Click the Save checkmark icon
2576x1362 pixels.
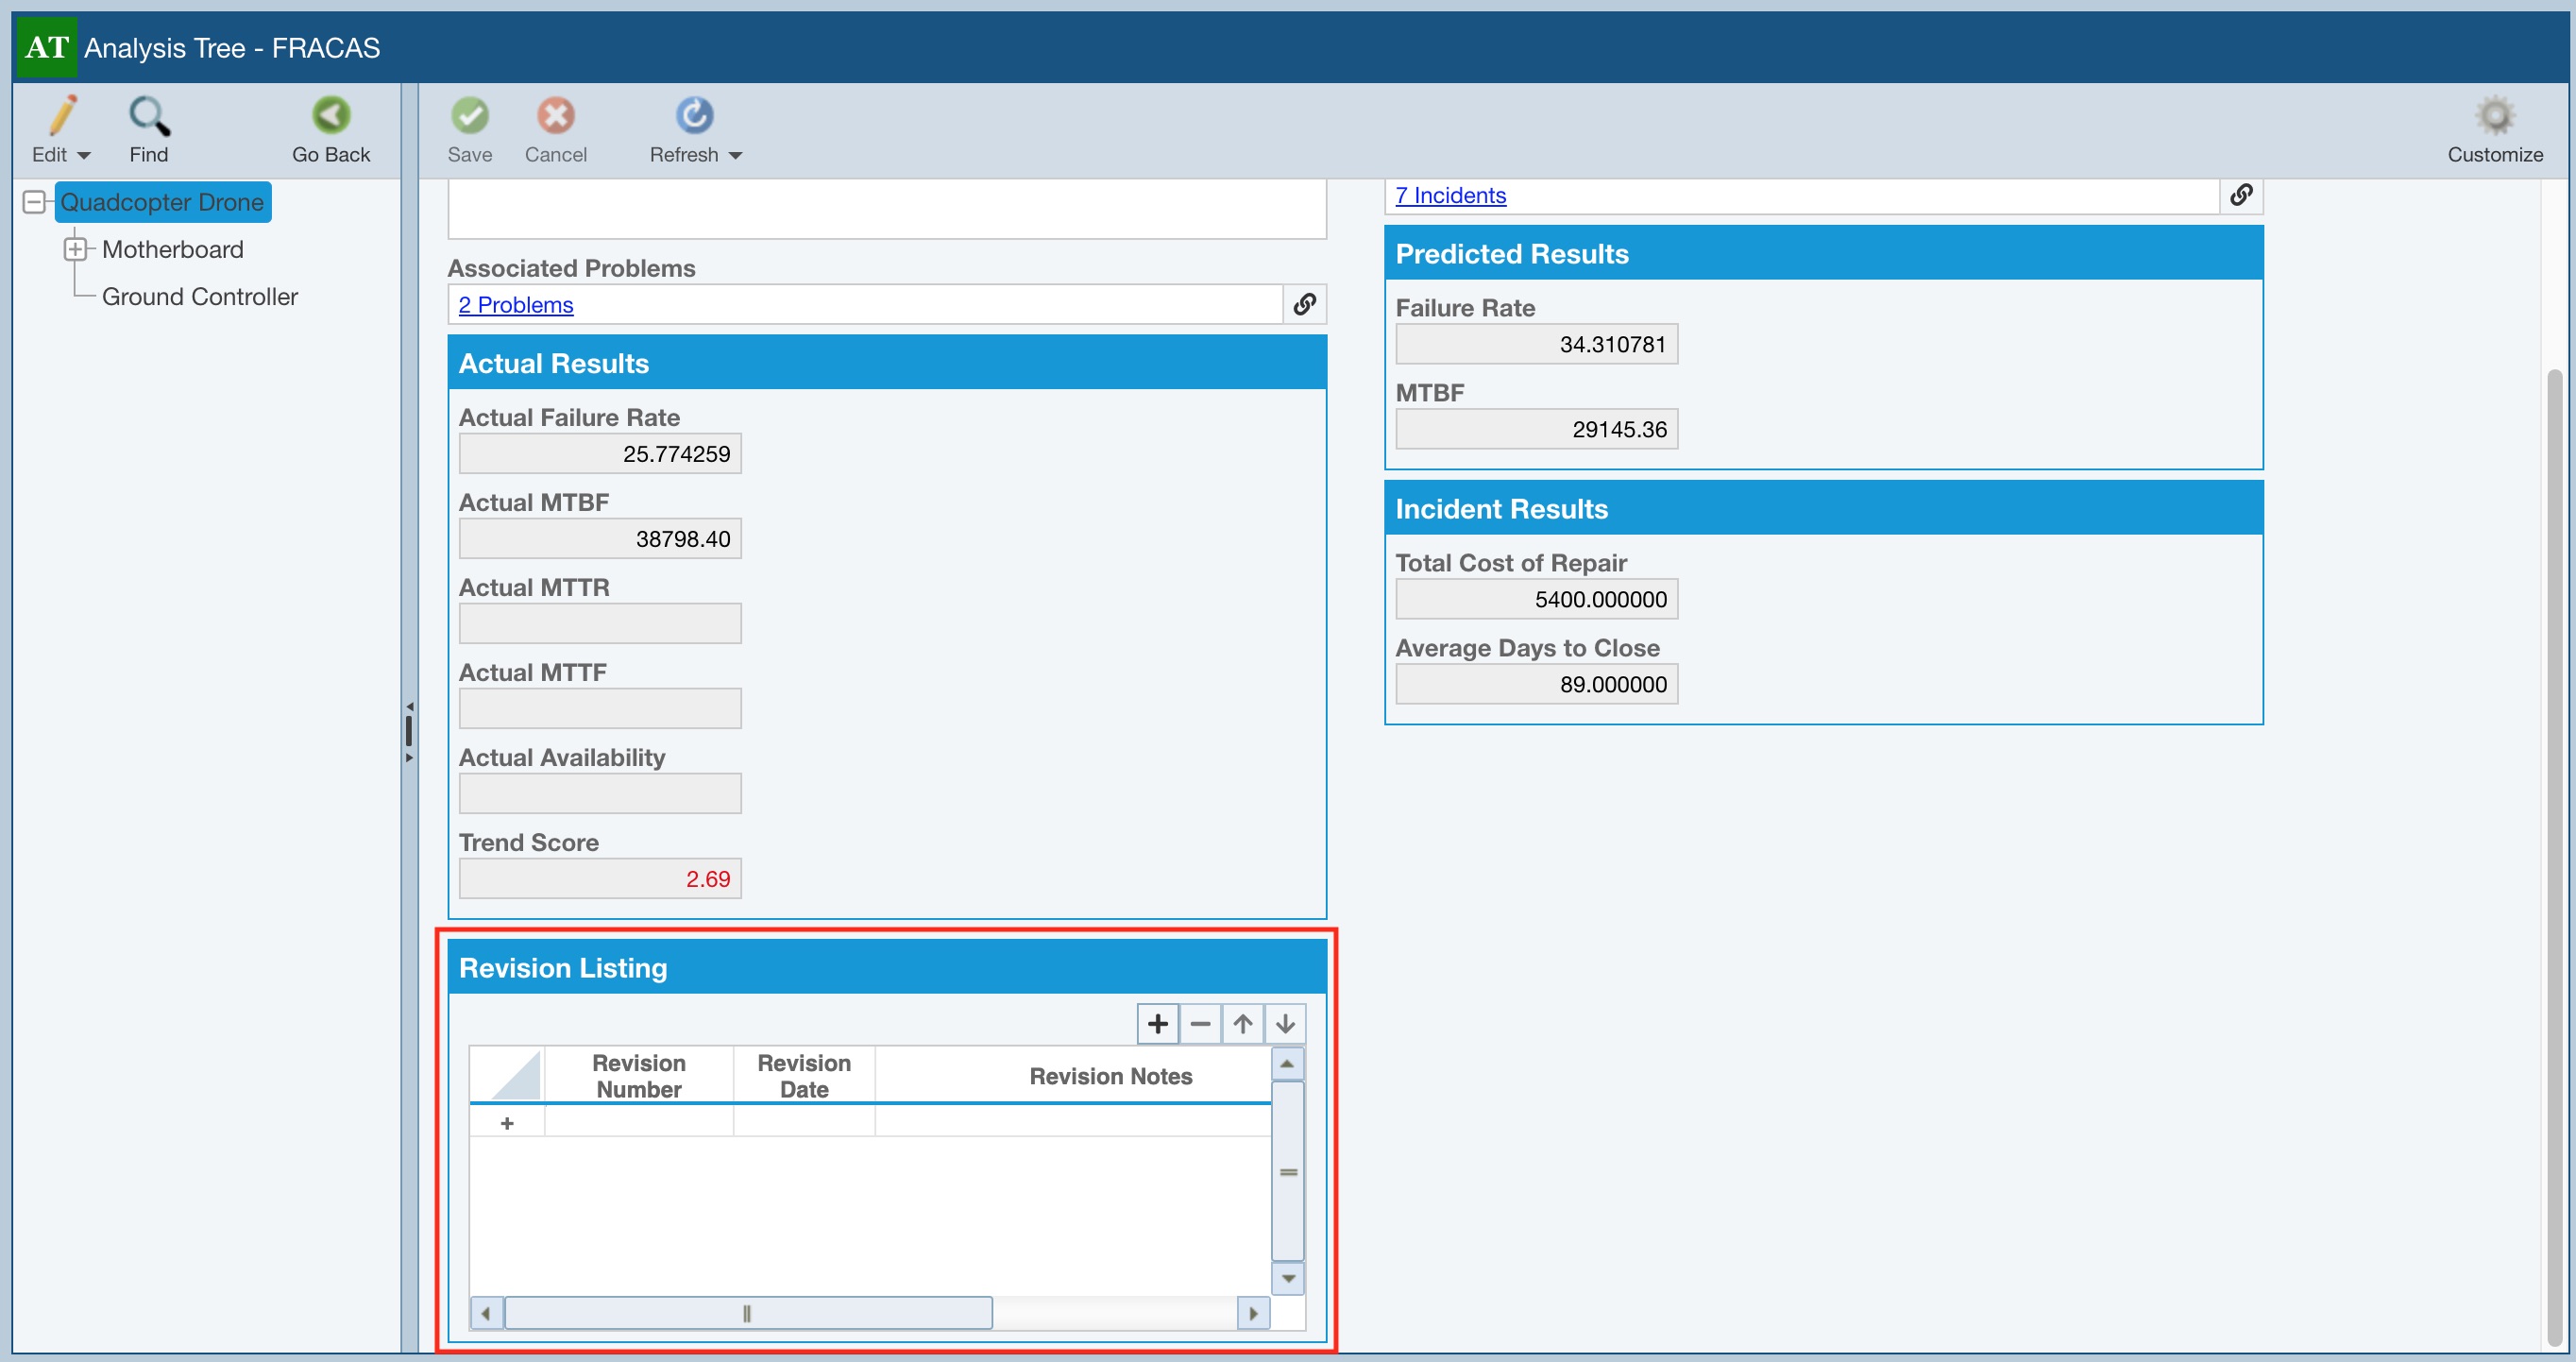click(x=469, y=116)
